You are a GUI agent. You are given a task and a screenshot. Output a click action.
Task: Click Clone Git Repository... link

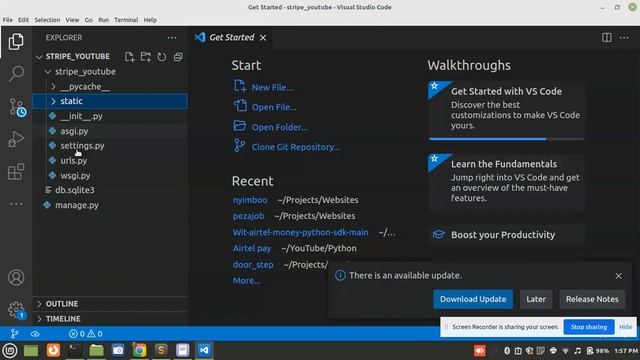pos(296,147)
